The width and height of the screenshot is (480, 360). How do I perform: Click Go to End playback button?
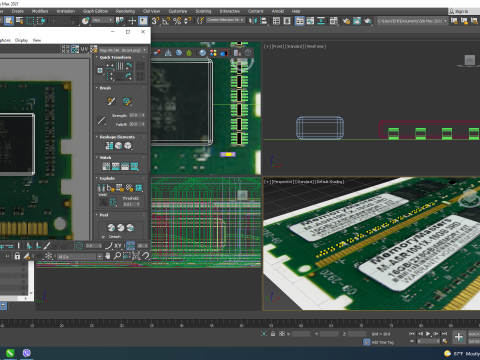coord(444,334)
